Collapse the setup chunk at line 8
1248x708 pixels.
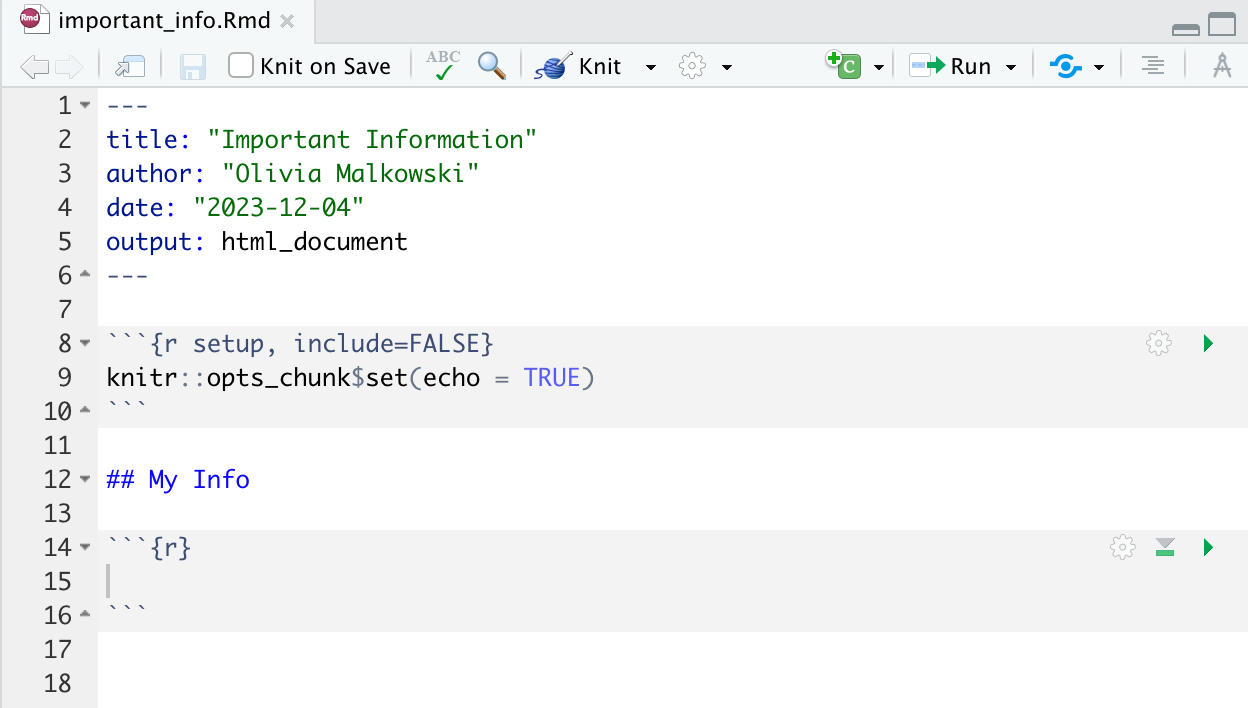click(x=84, y=343)
